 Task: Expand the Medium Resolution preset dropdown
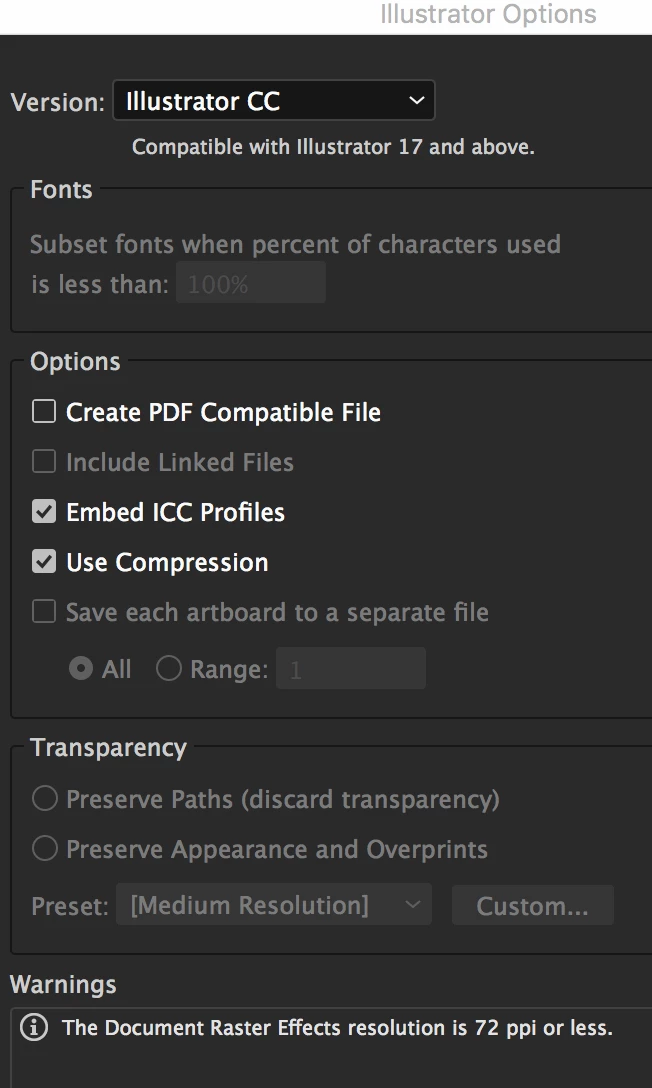point(274,904)
